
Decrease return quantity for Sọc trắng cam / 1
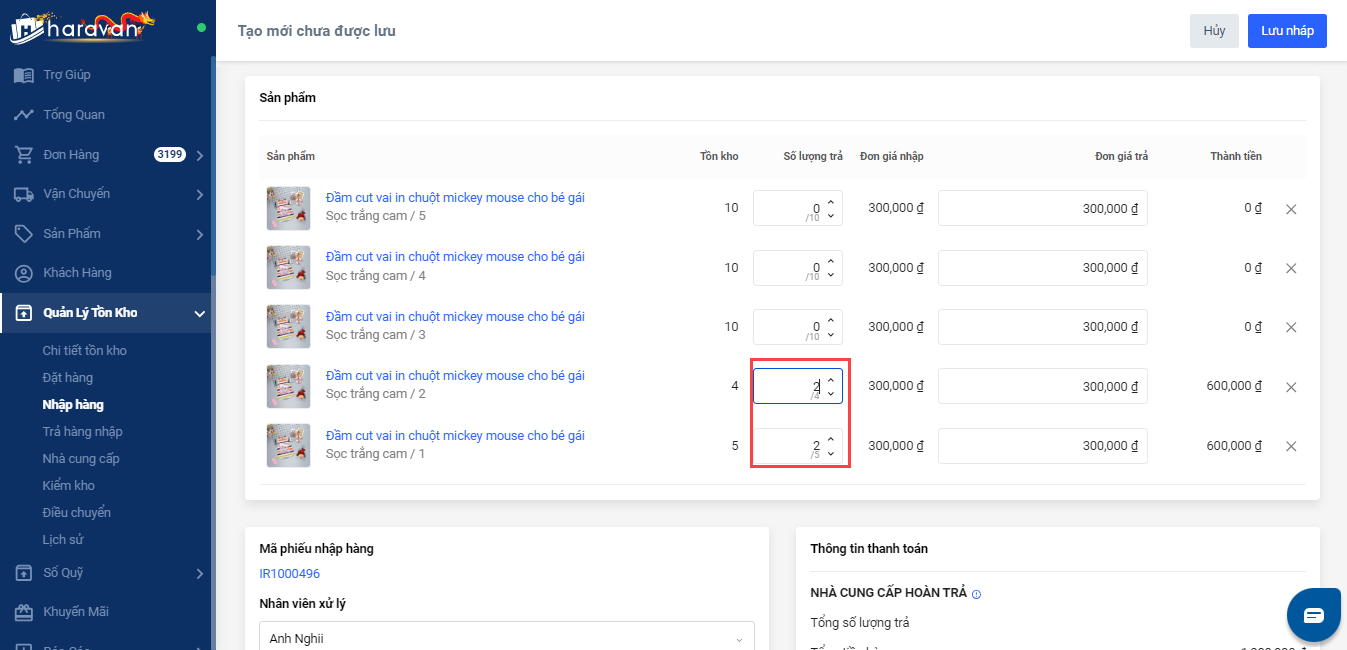point(831,454)
